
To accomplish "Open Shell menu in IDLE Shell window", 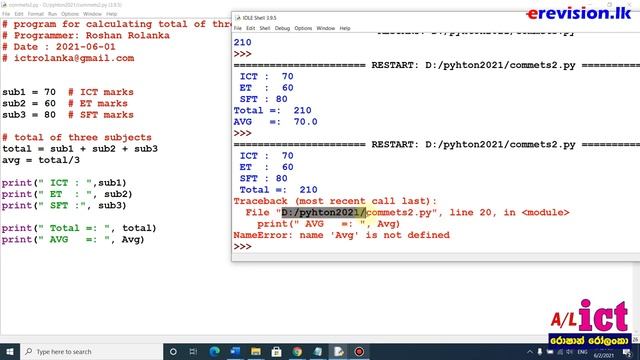I will pos(265,28).
